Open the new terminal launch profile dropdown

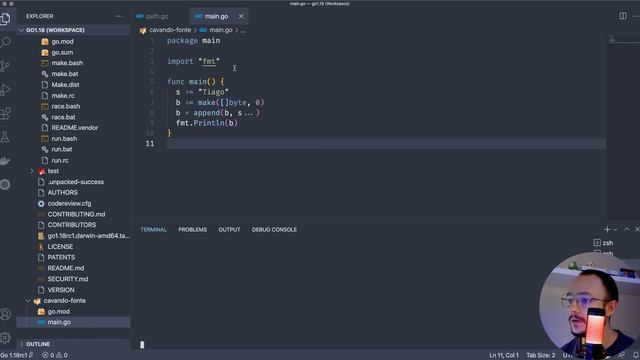pyautogui.click(x=616, y=229)
